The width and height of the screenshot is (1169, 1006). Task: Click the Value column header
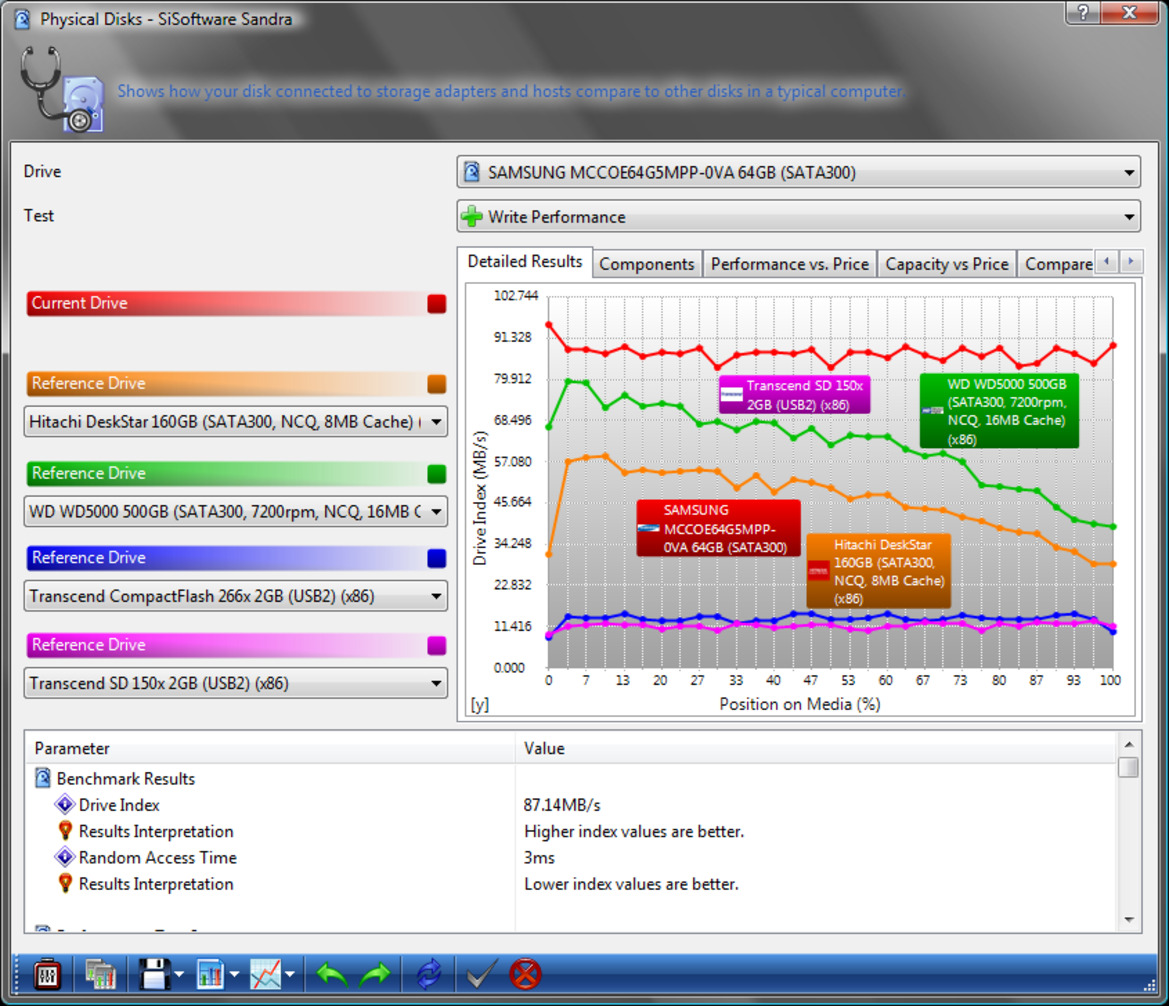click(x=816, y=748)
